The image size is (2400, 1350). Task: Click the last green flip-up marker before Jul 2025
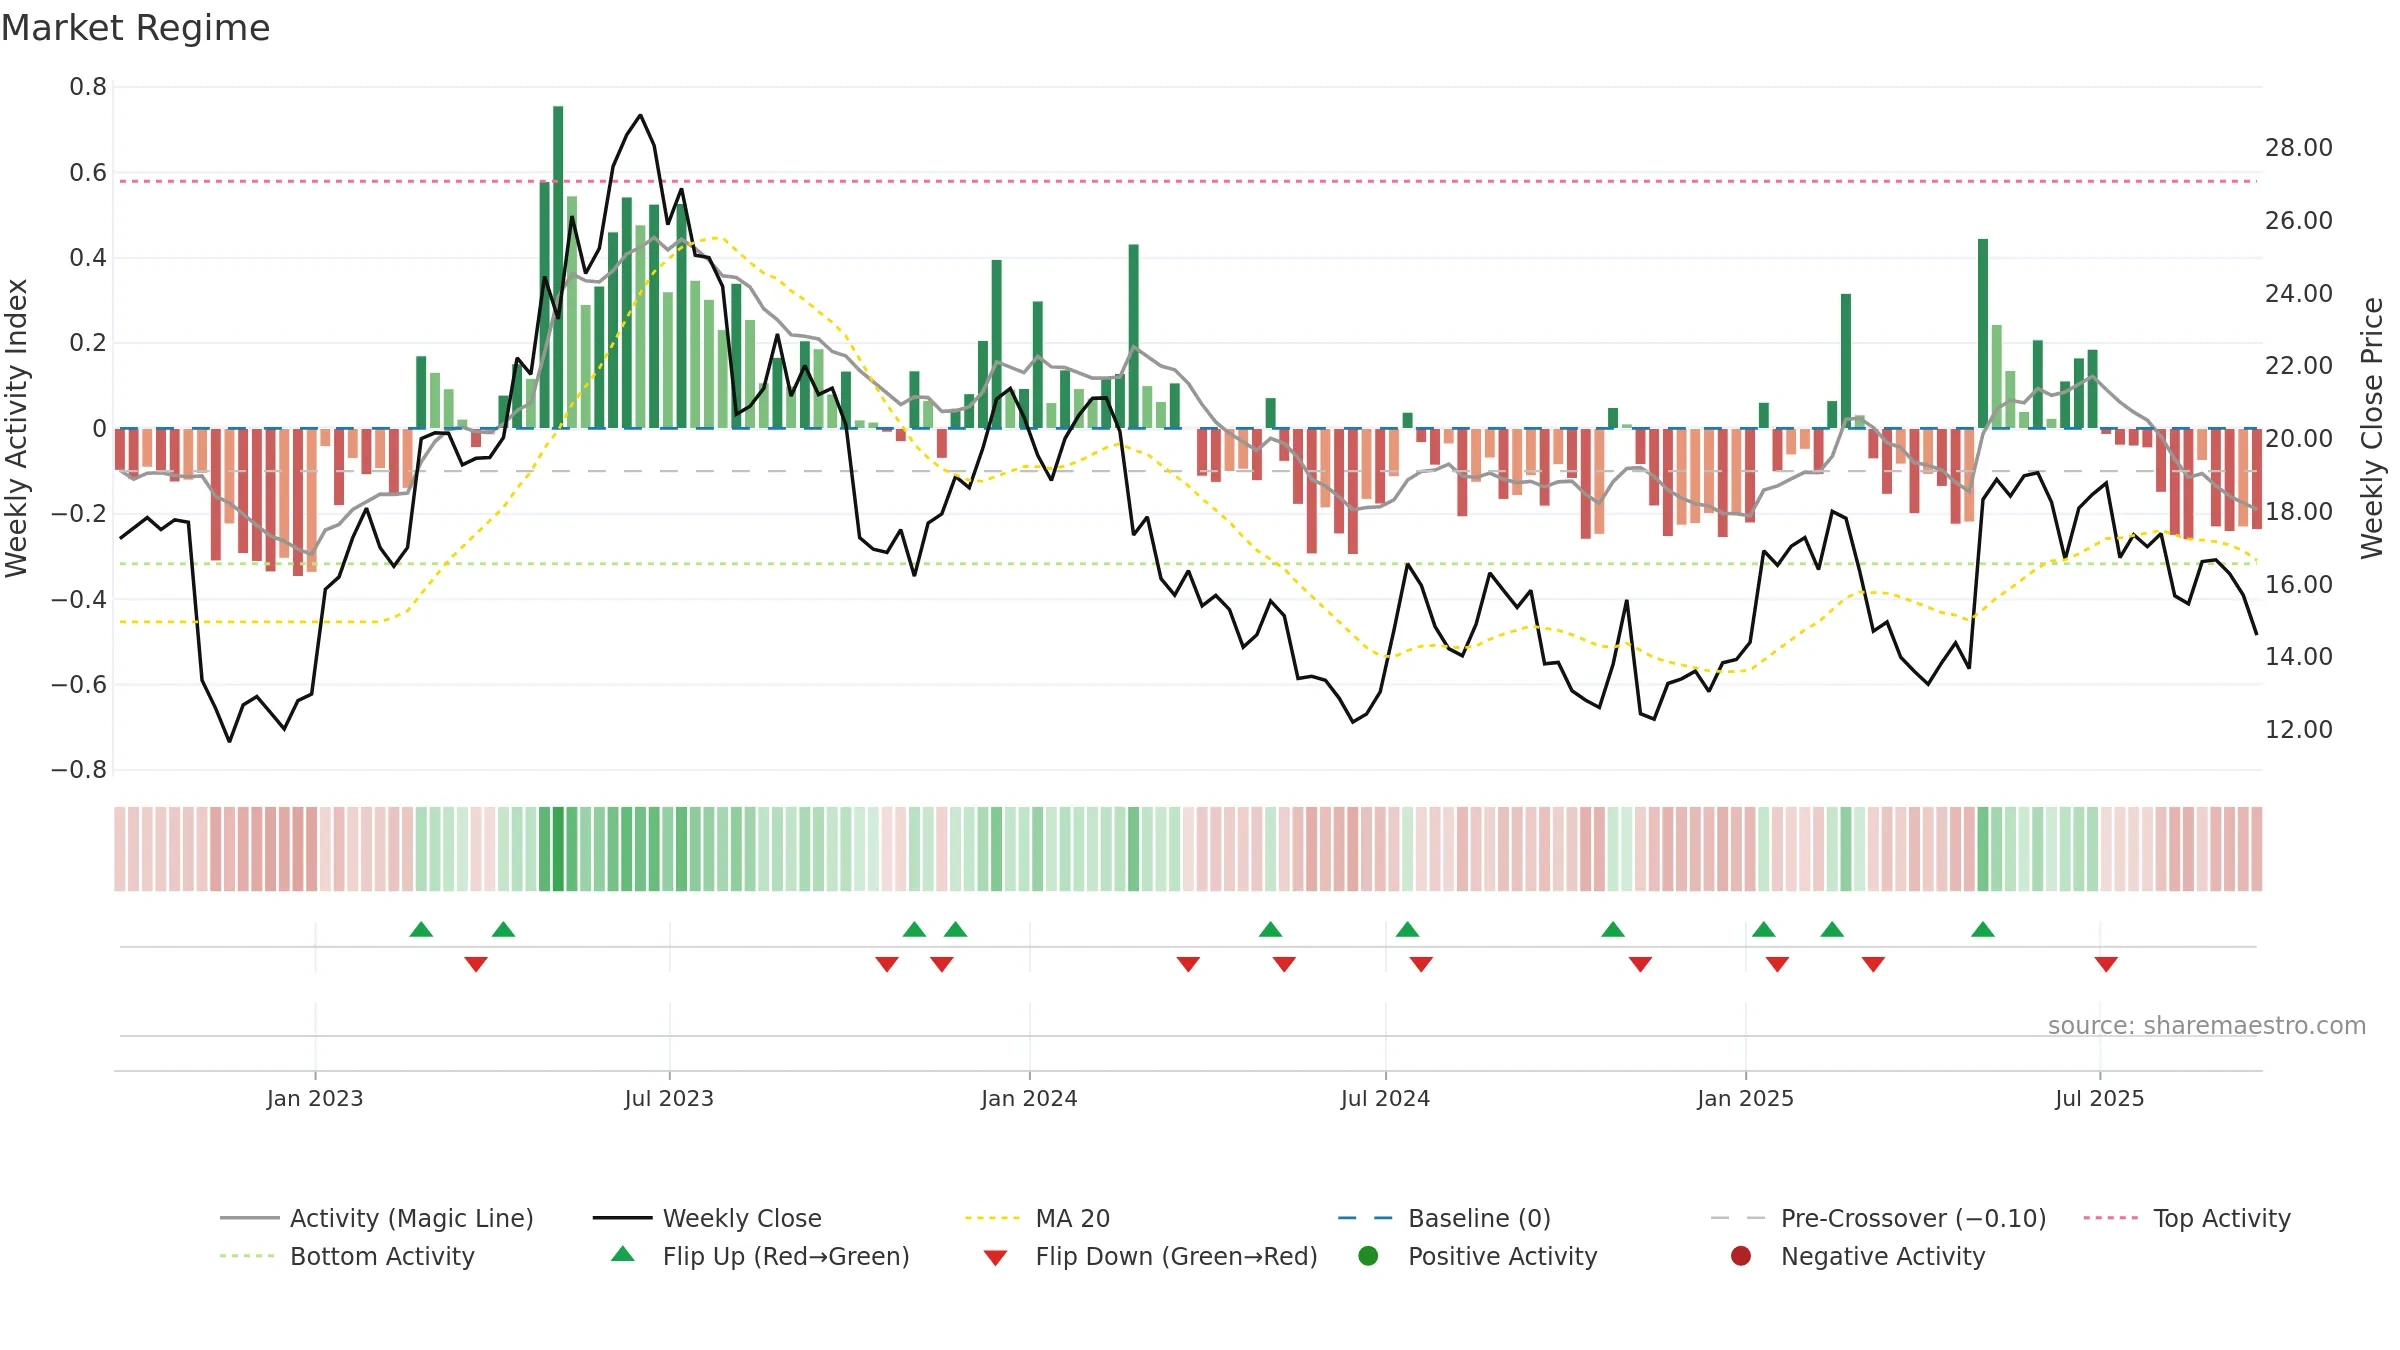point(1983,929)
